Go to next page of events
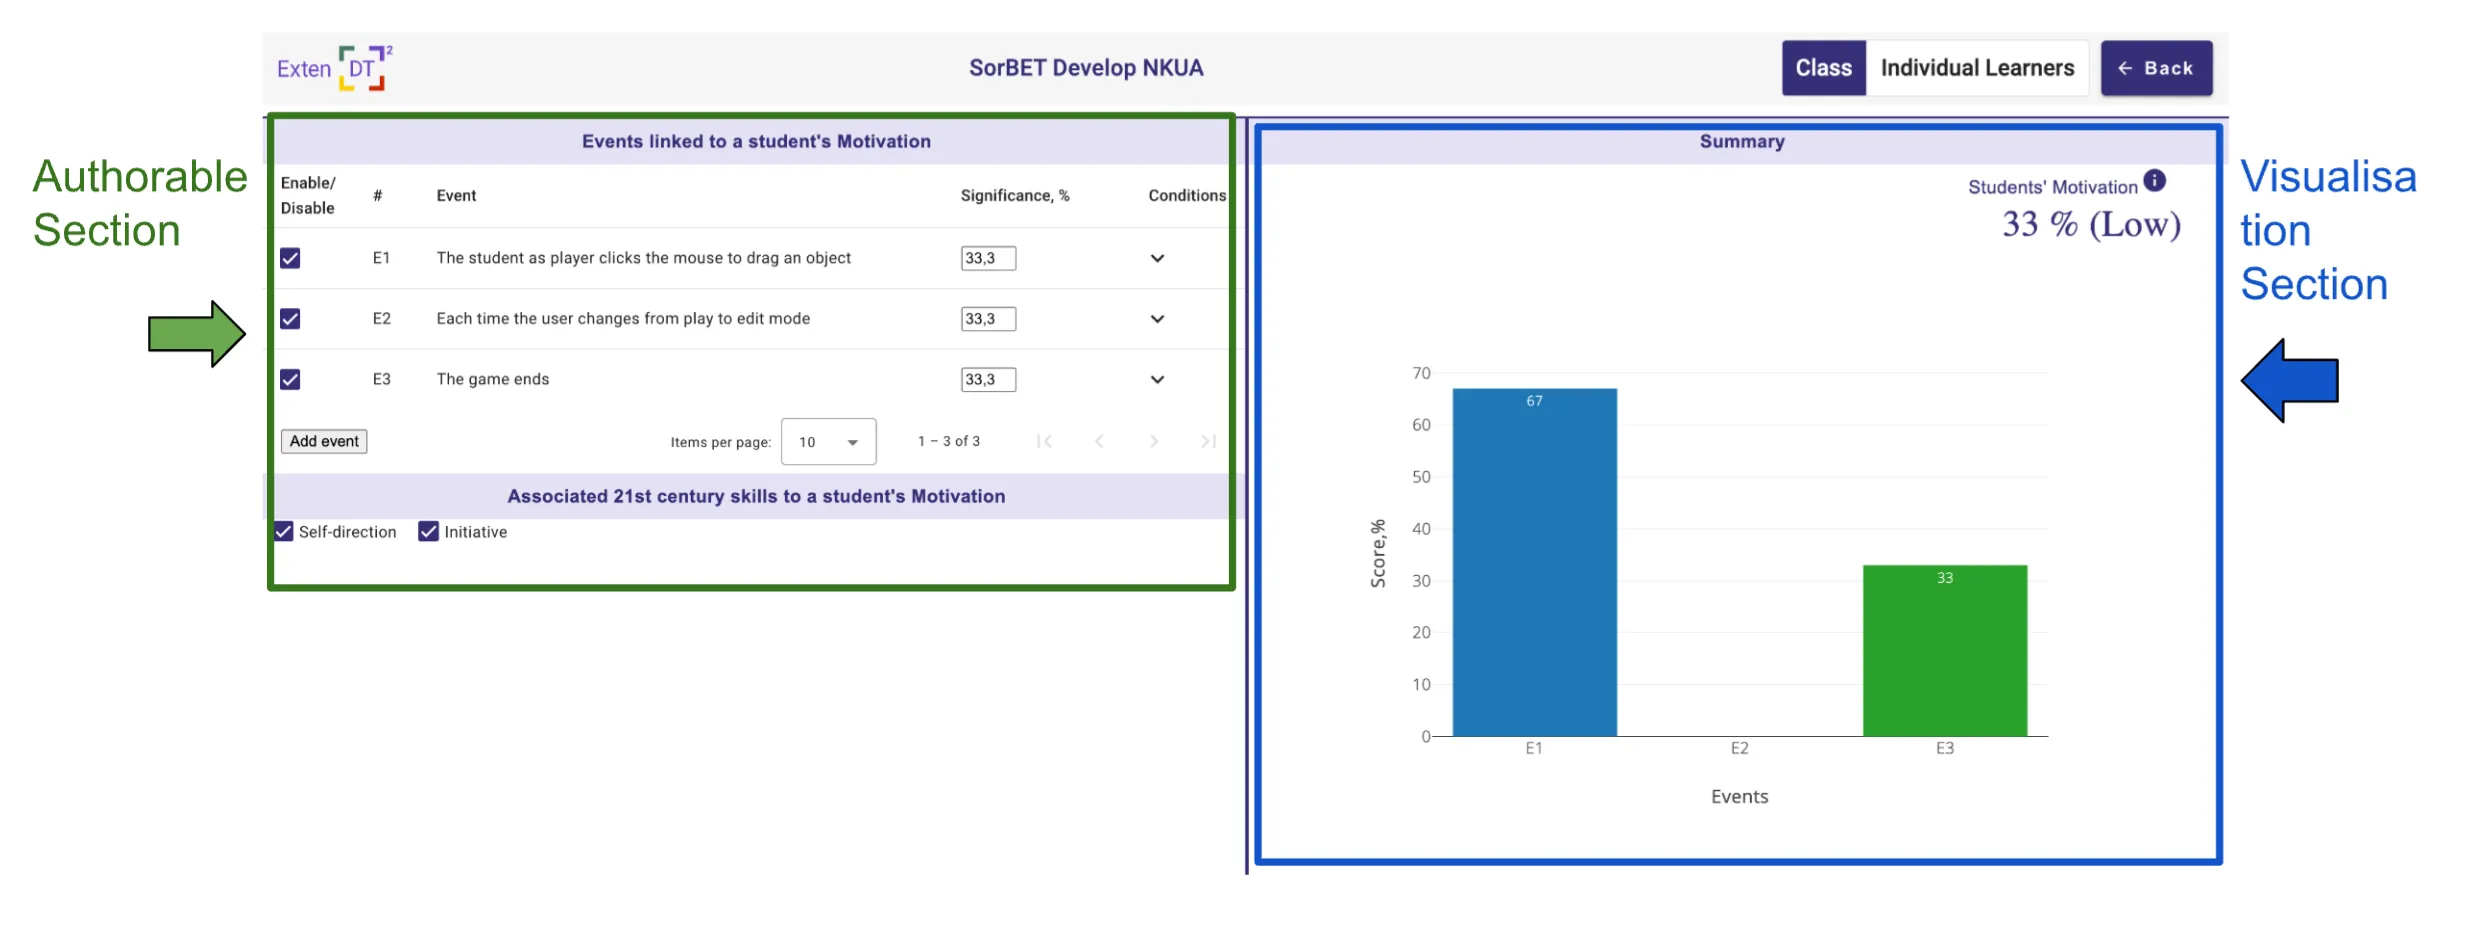The image size is (2482, 952). (x=1154, y=441)
